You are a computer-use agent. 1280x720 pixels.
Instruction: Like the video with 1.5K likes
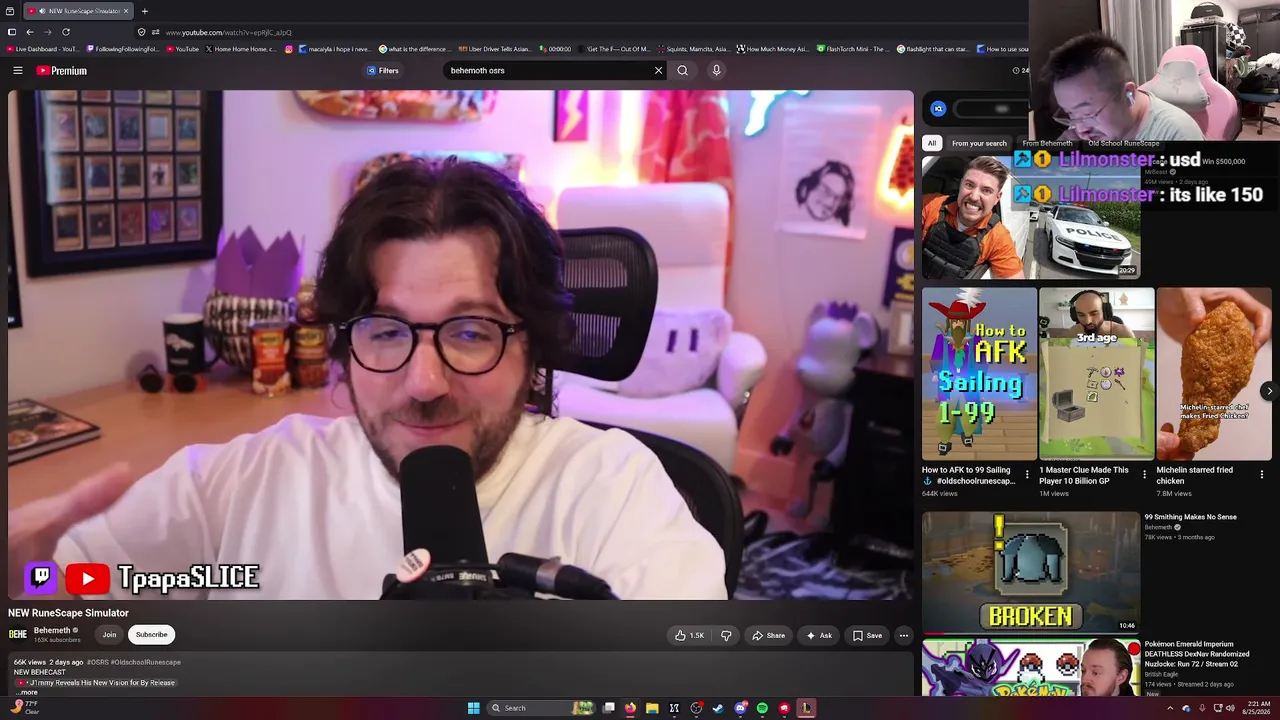tap(689, 635)
